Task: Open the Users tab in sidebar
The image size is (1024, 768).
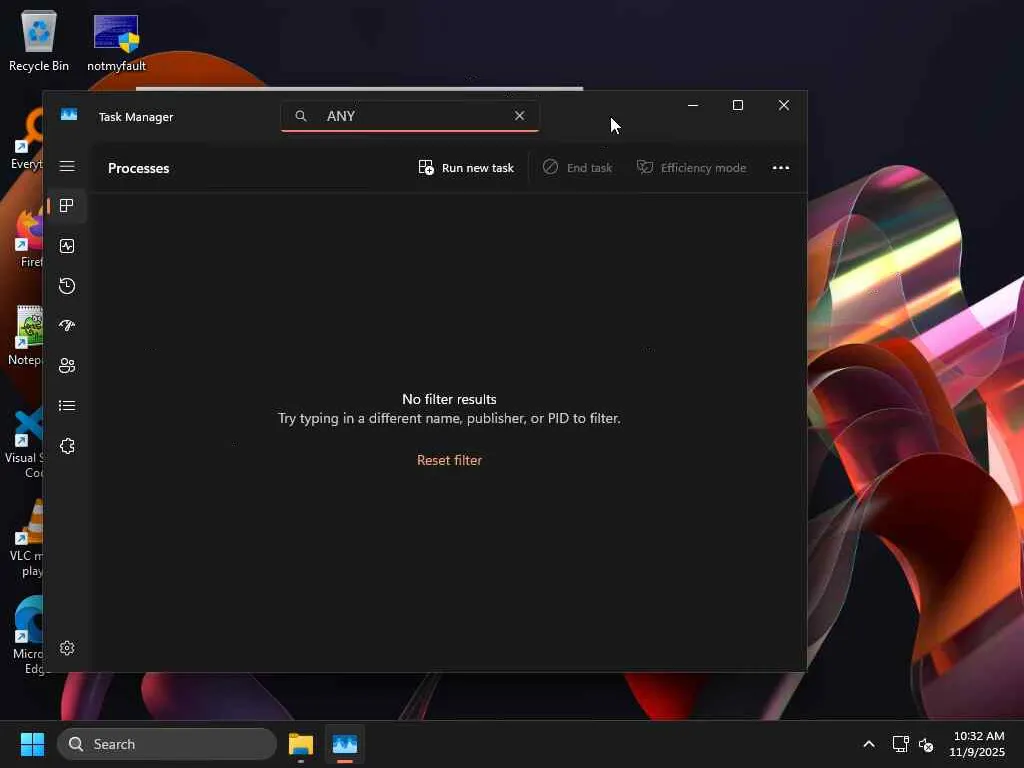Action: click(x=67, y=365)
